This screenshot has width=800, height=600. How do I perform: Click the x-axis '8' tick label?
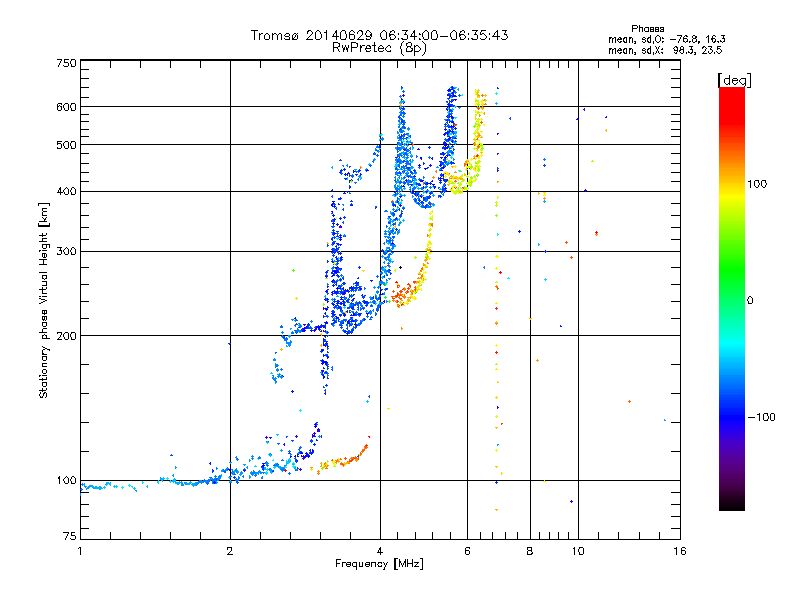coord(530,551)
